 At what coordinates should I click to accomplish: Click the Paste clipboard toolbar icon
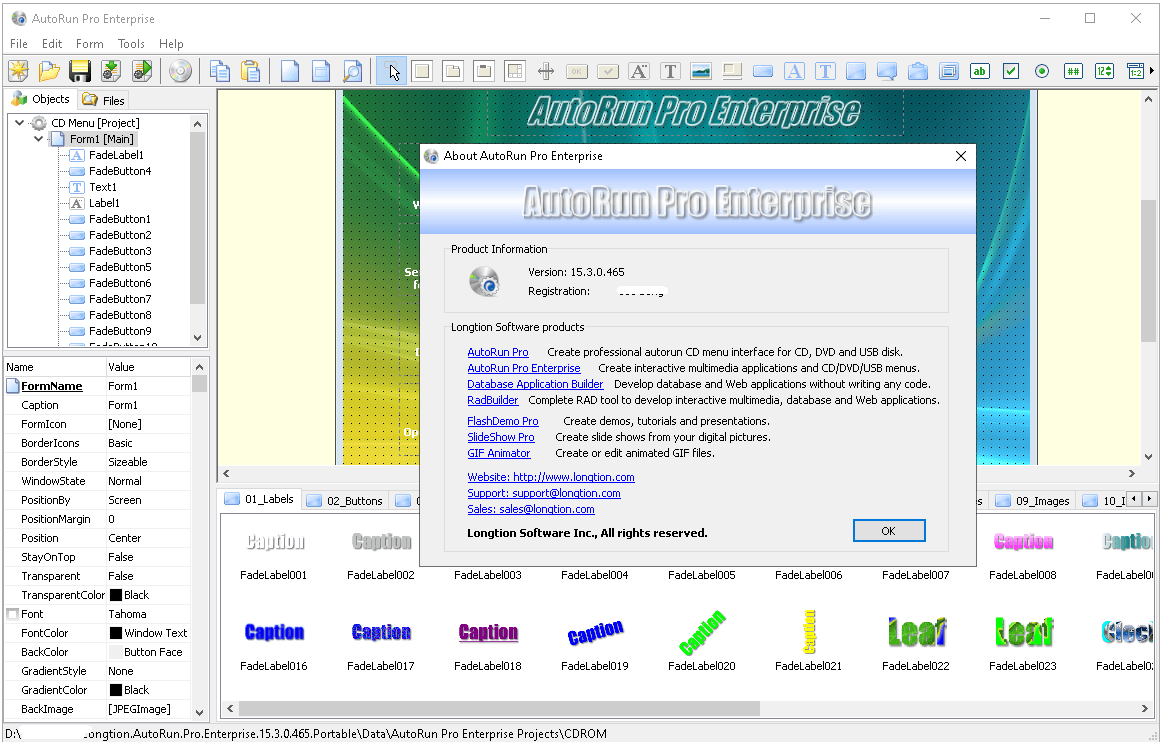(x=251, y=71)
